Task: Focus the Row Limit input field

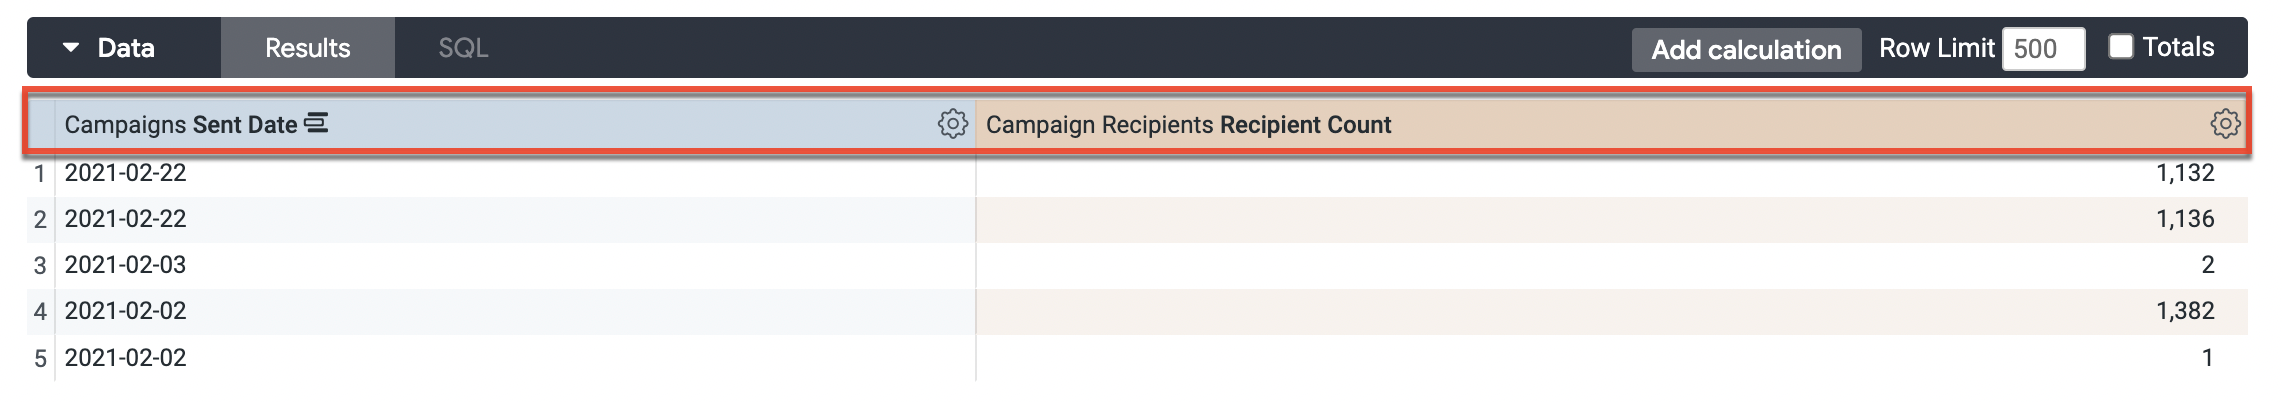Action: tap(2042, 49)
